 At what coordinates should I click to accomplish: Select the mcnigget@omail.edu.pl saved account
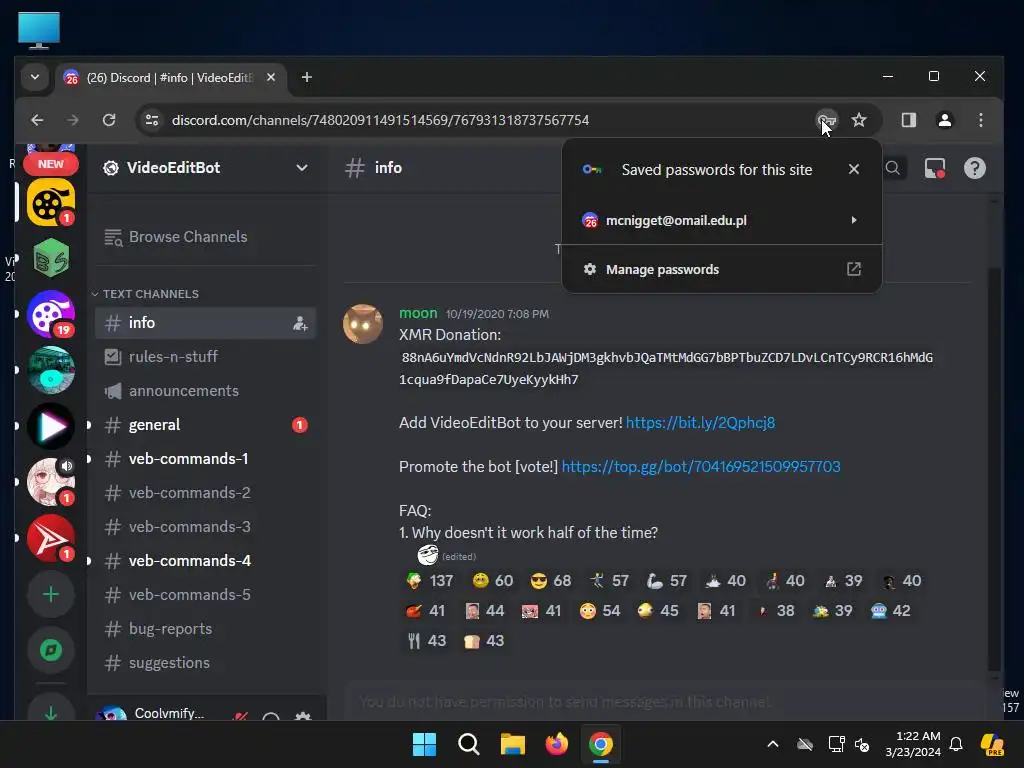click(x=721, y=220)
